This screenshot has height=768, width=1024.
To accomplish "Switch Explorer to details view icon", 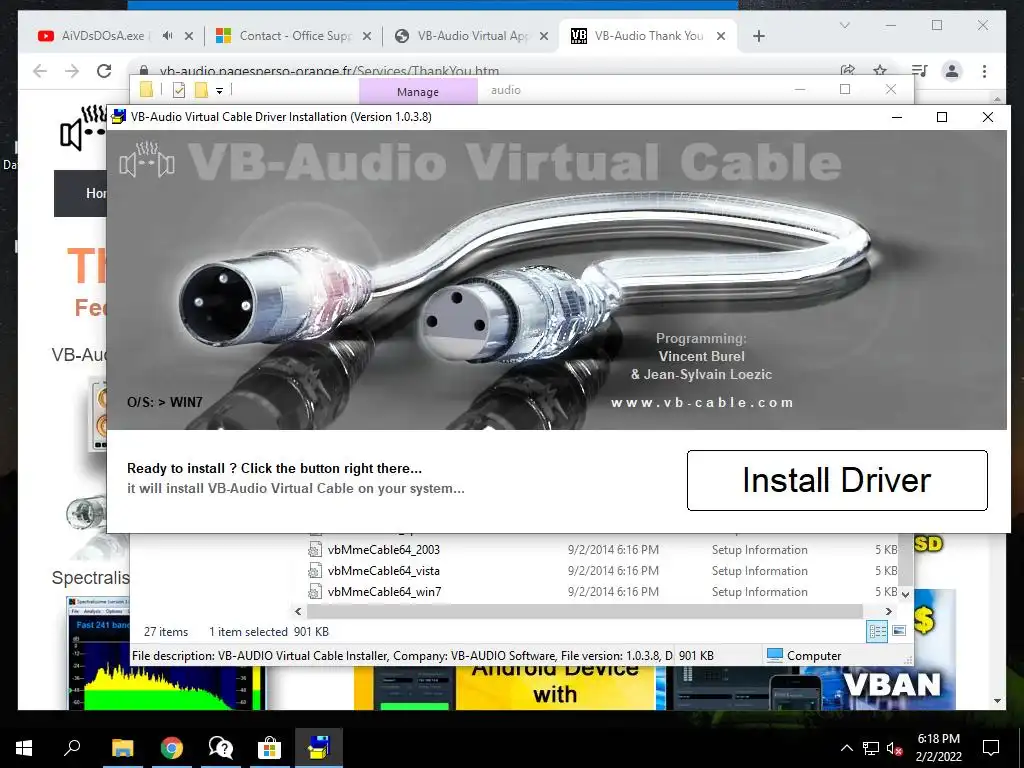I will click(877, 631).
